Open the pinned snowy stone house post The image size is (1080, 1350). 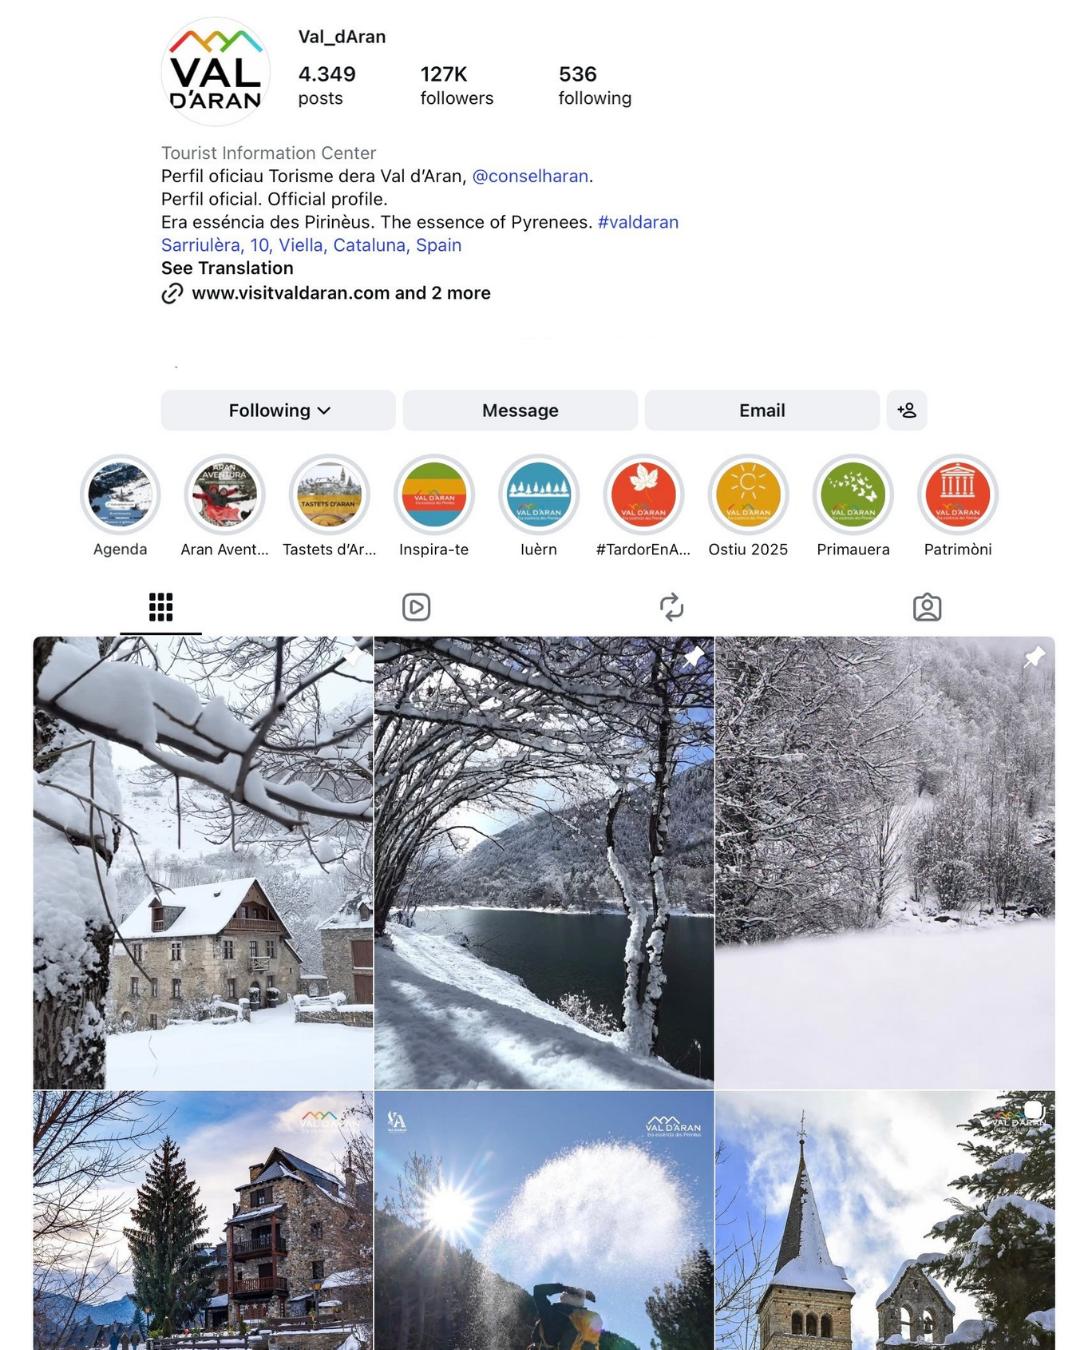pyautogui.click(x=203, y=863)
